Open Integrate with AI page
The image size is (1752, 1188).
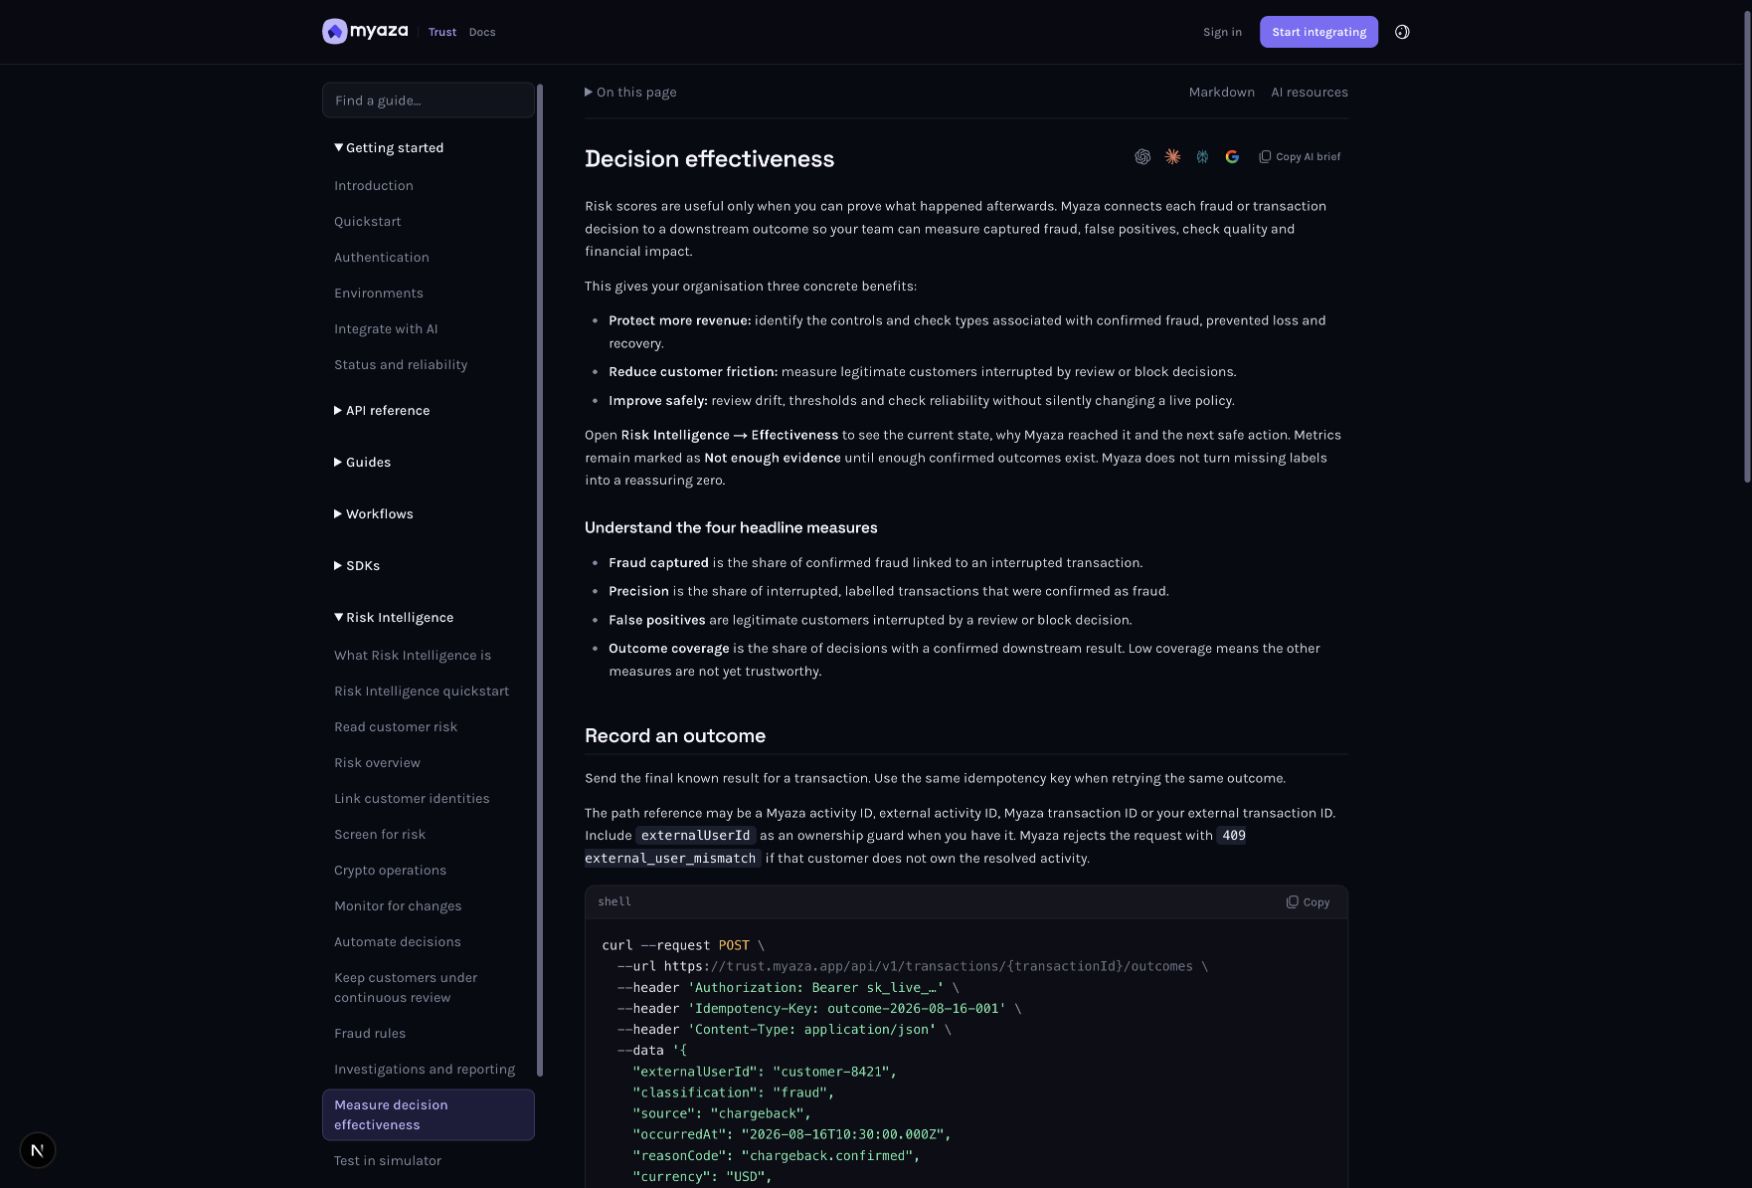(x=386, y=329)
